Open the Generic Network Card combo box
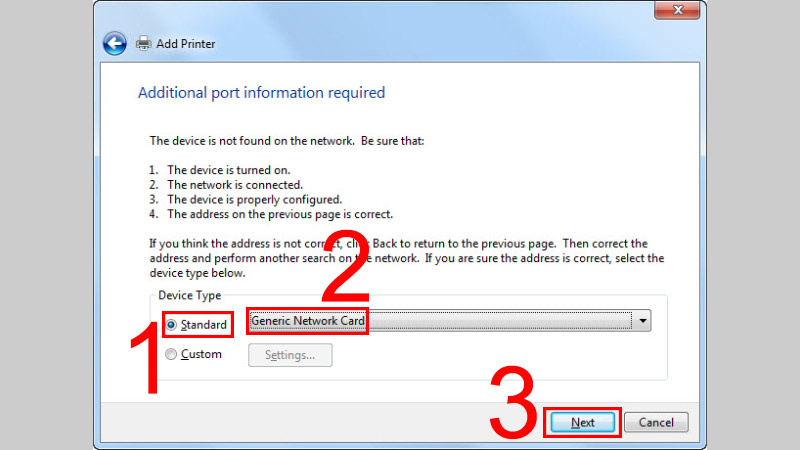 click(440, 321)
